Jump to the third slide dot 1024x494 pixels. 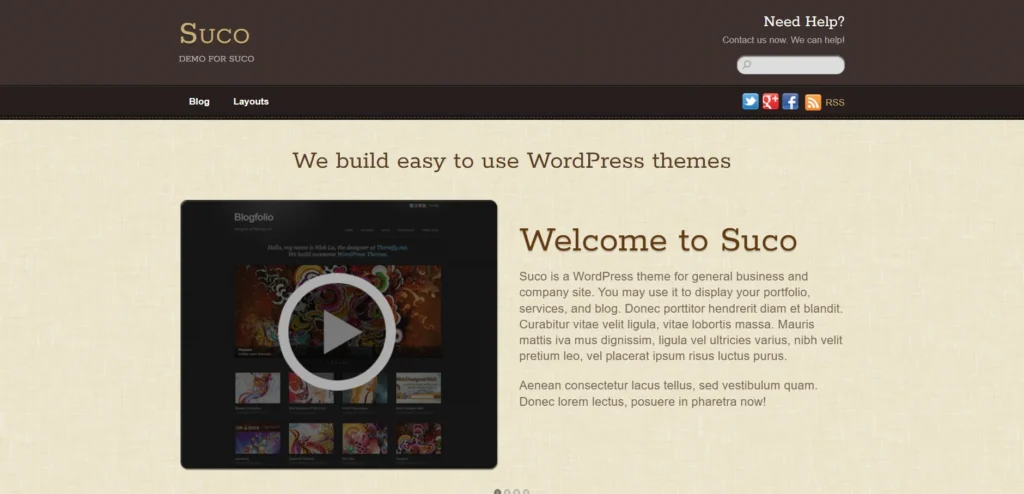517,491
